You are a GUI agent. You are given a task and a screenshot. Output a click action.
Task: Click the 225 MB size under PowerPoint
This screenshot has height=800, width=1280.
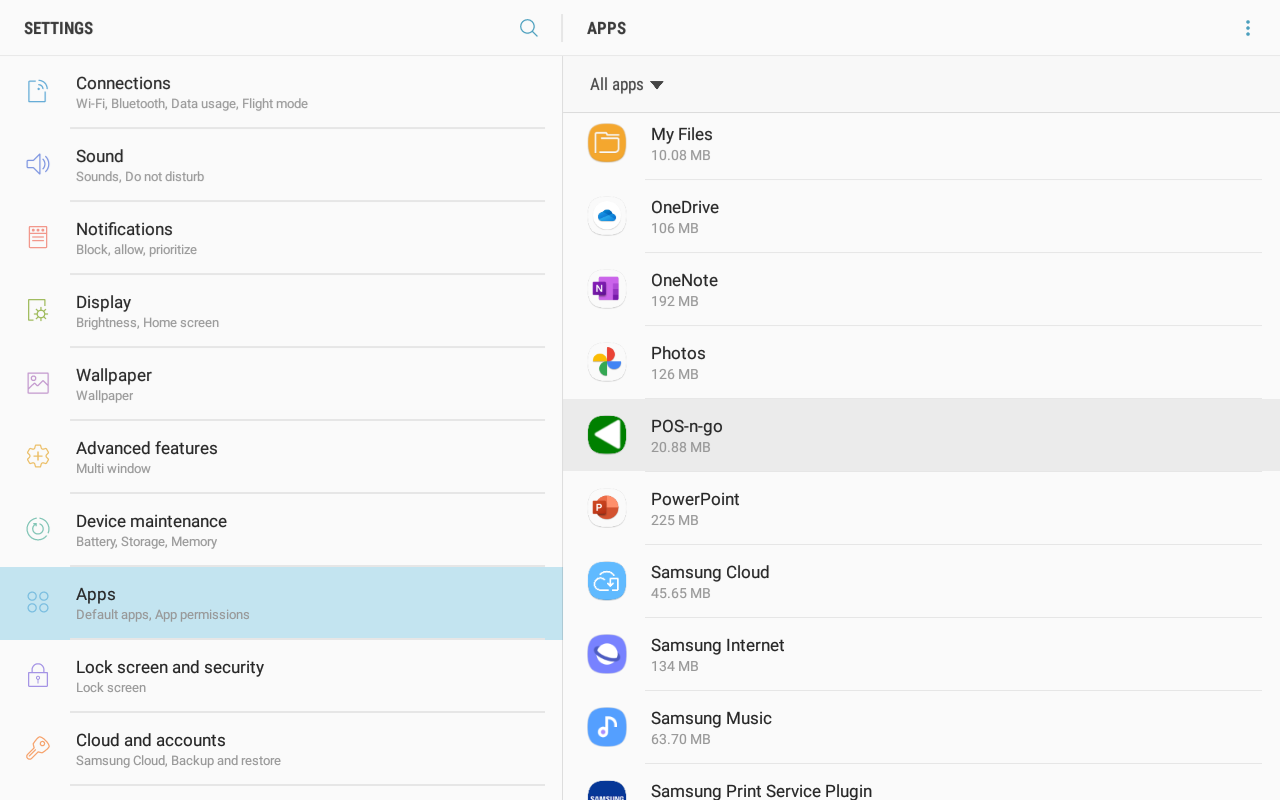[x=675, y=520]
